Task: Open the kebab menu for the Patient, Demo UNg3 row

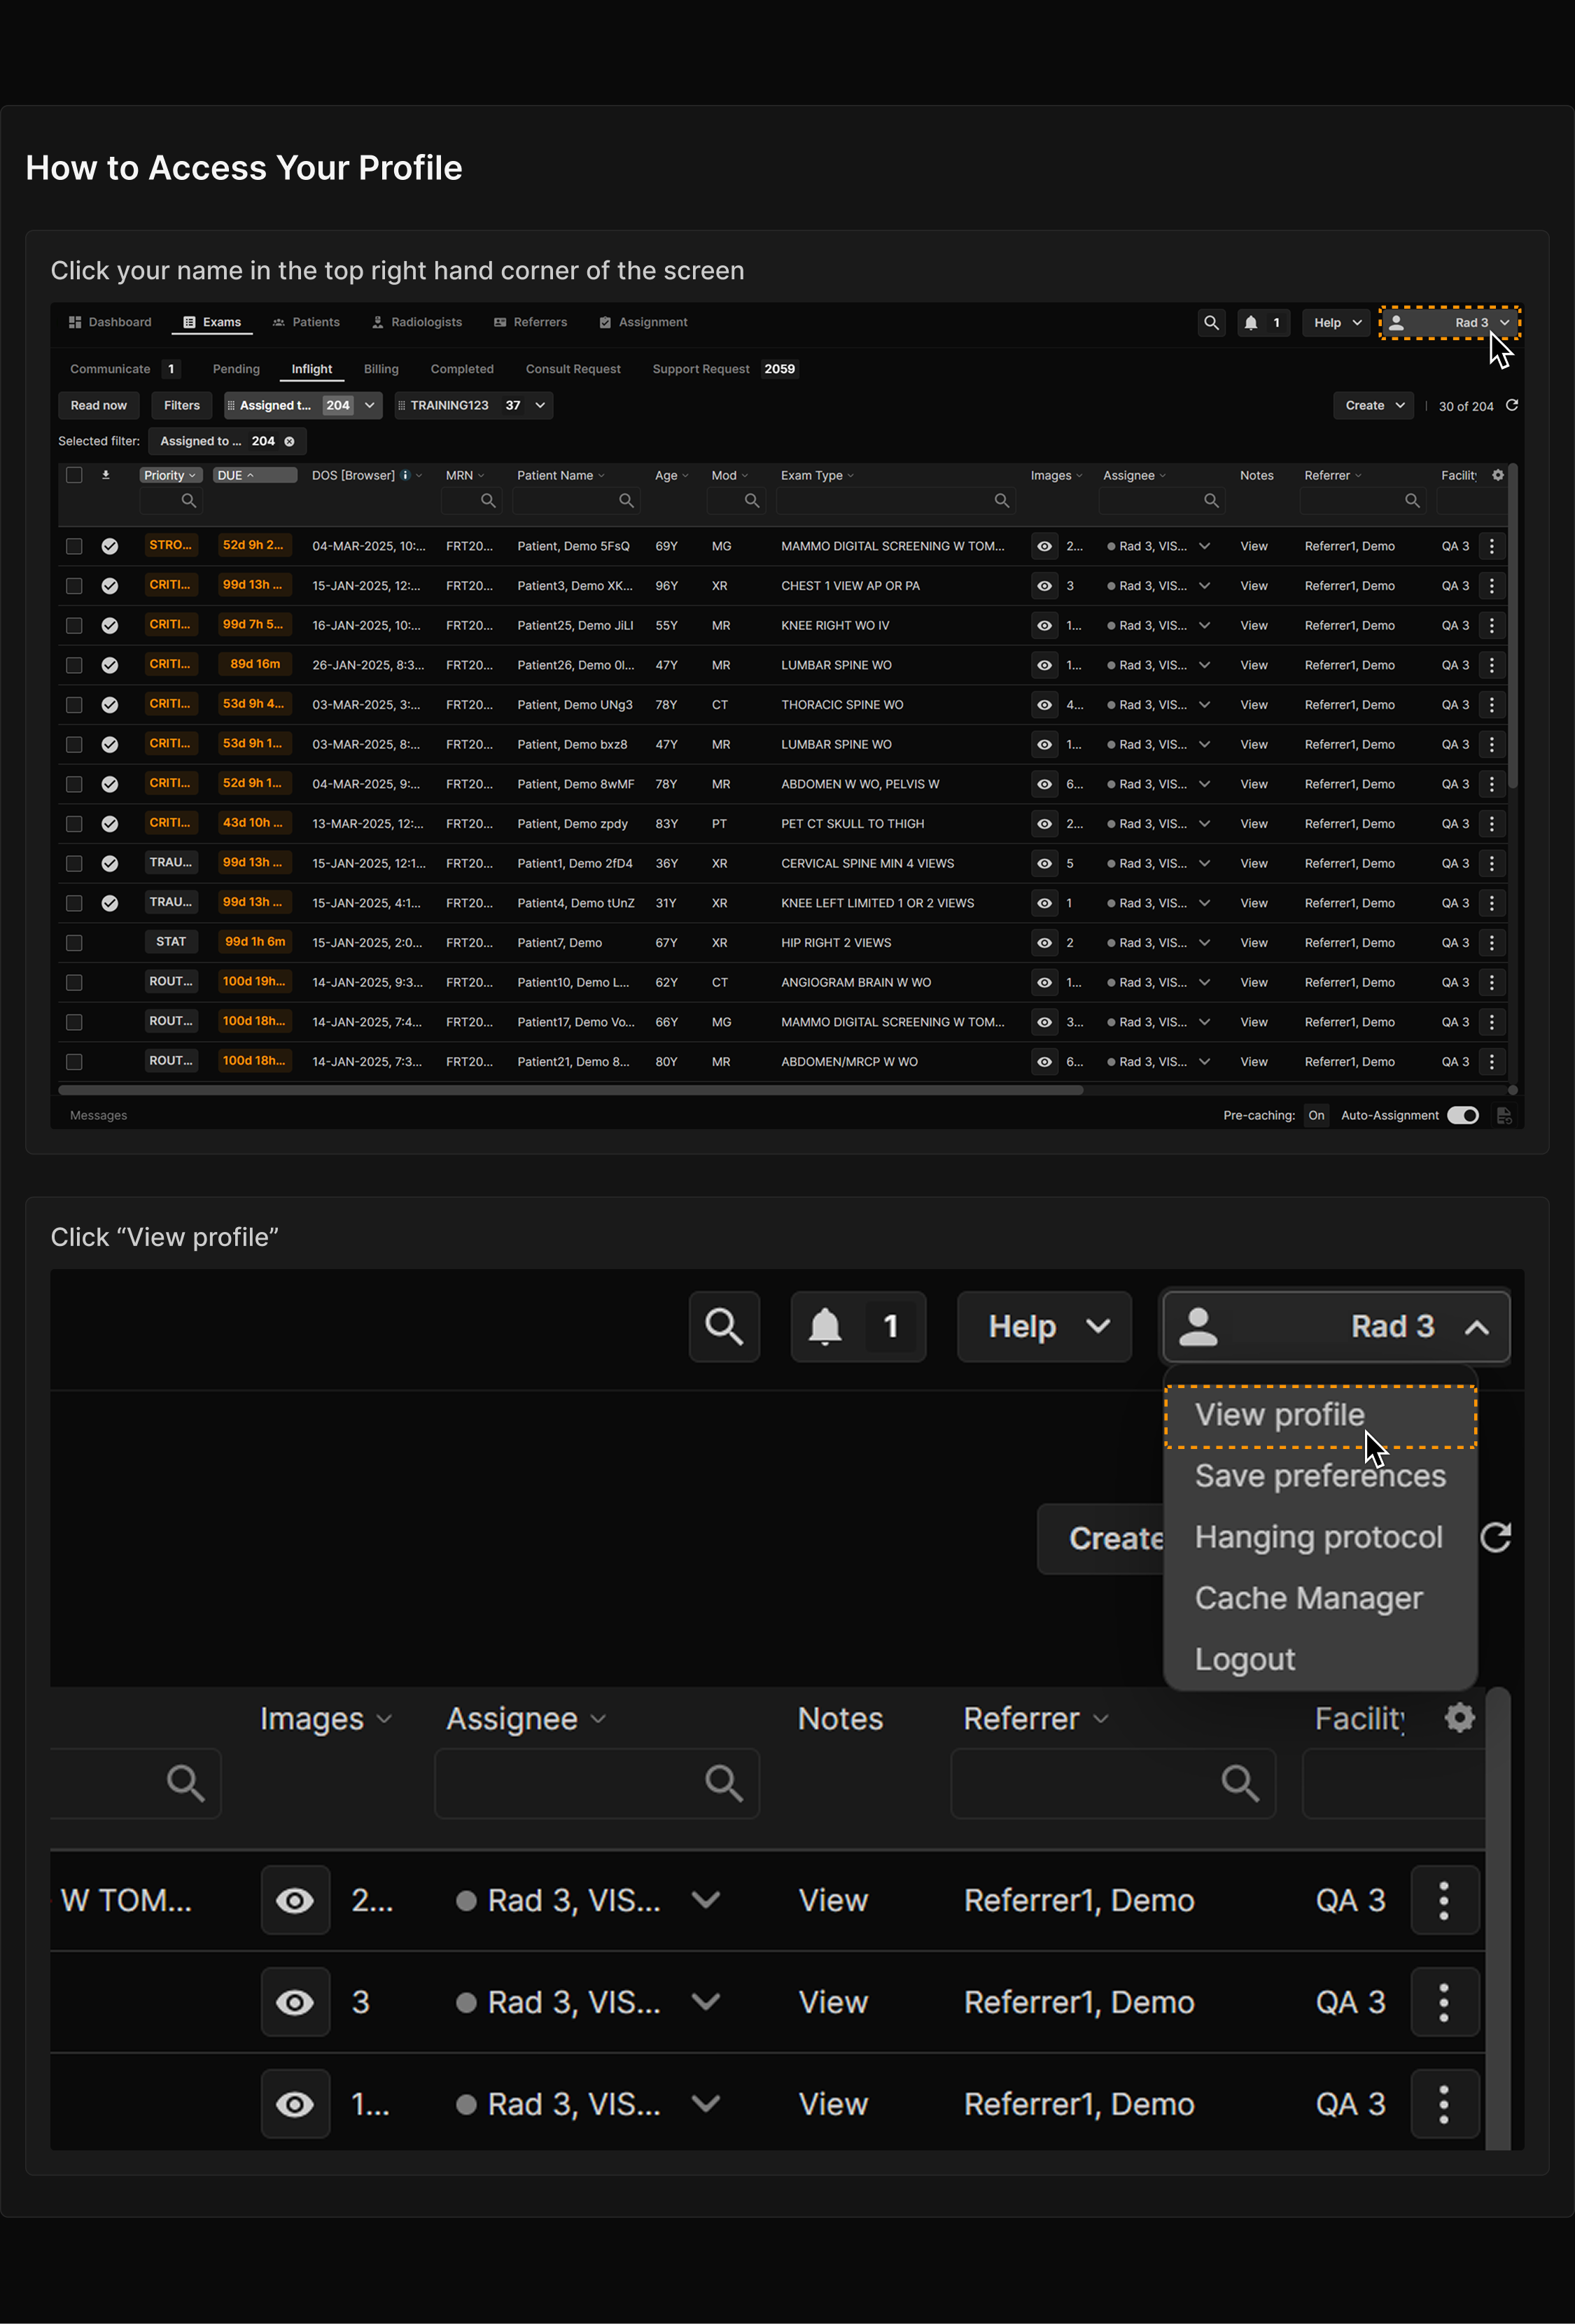Action: click(1492, 705)
